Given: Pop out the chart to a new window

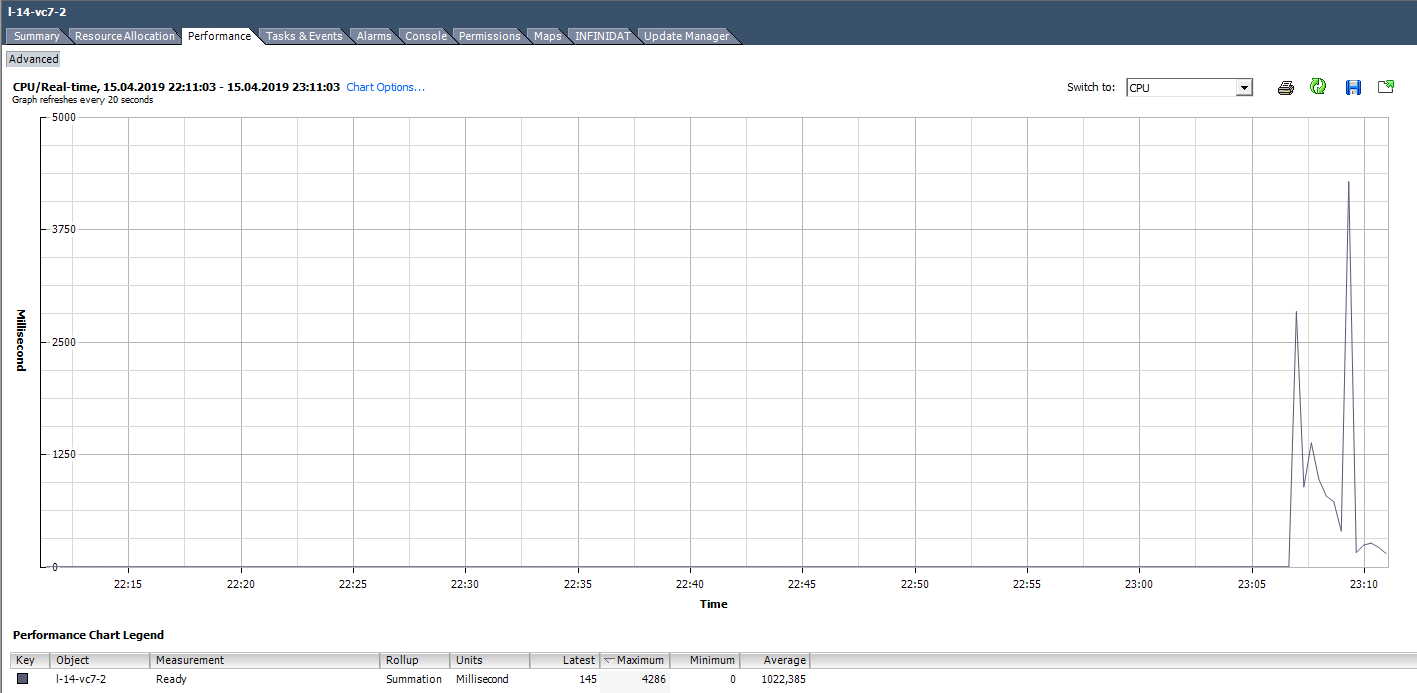Looking at the screenshot, I should 1386,87.
